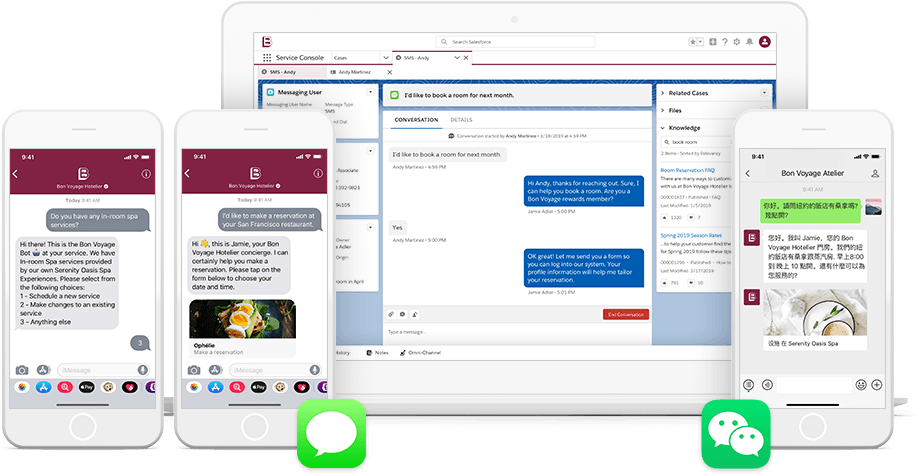Click the favorites star in Salesforce header
The width and height of the screenshot is (917, 474).
click(x=693, y=42)
